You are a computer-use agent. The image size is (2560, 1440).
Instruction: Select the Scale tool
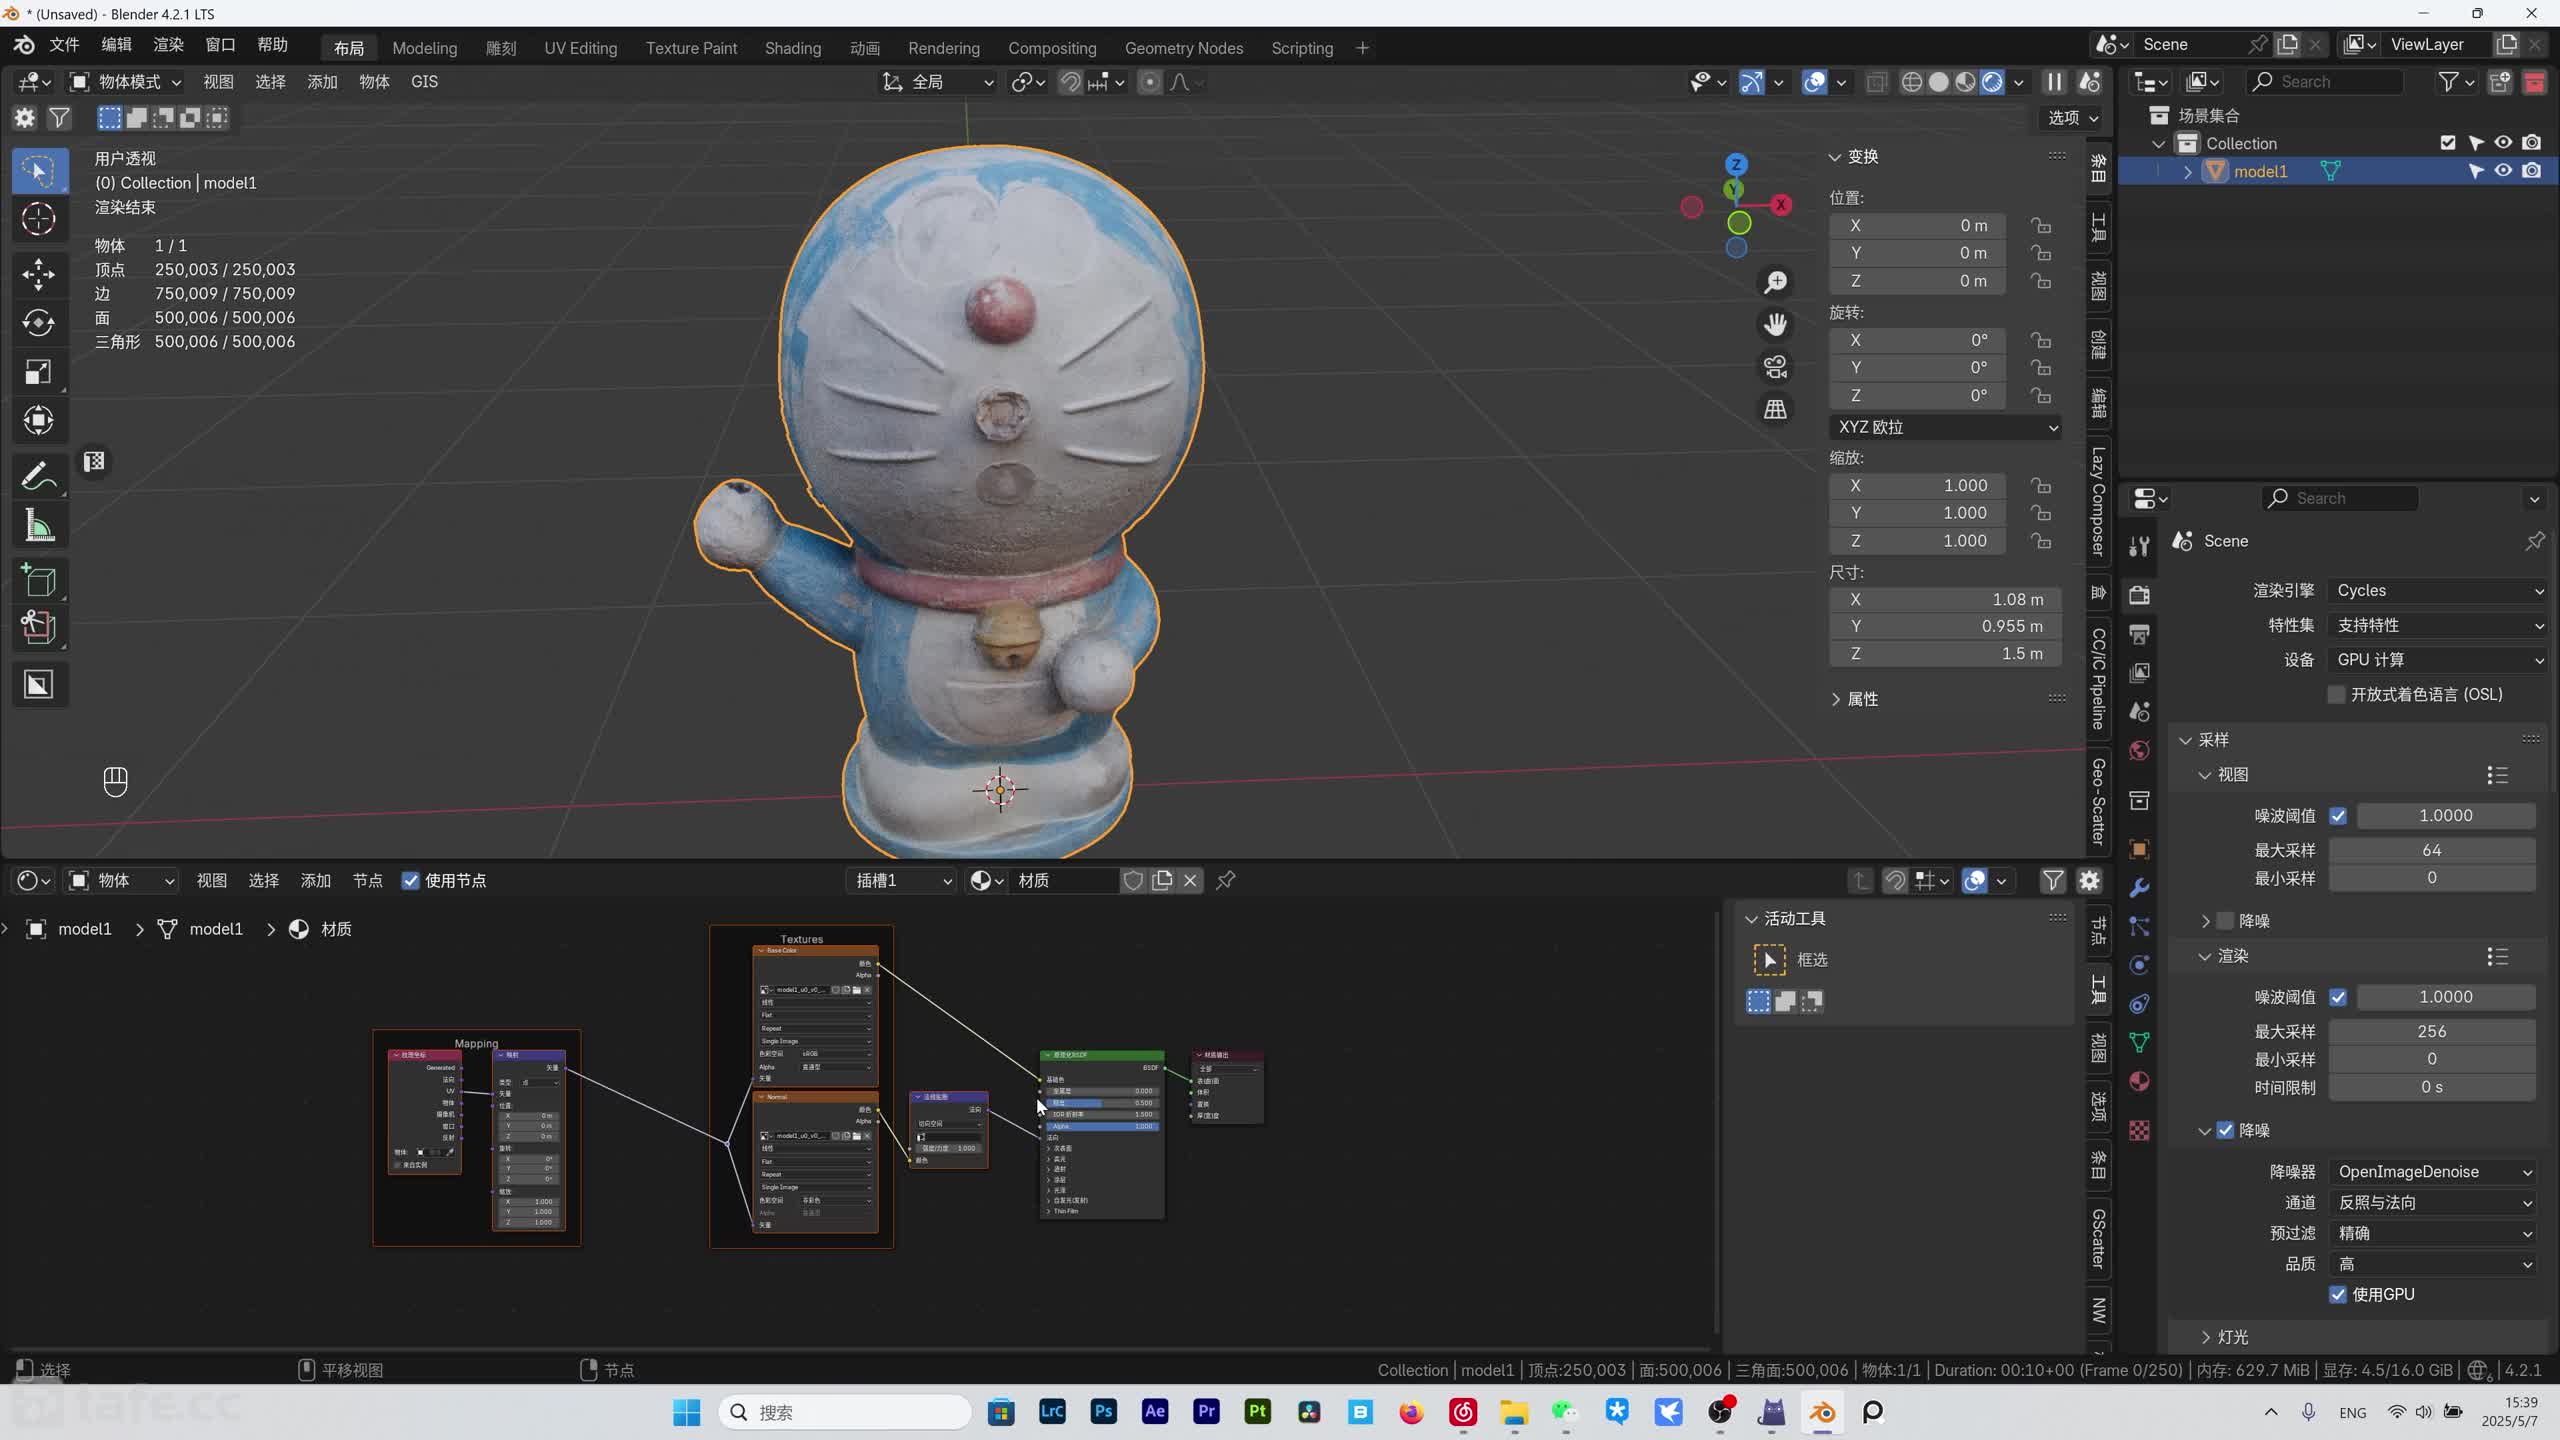39,371
